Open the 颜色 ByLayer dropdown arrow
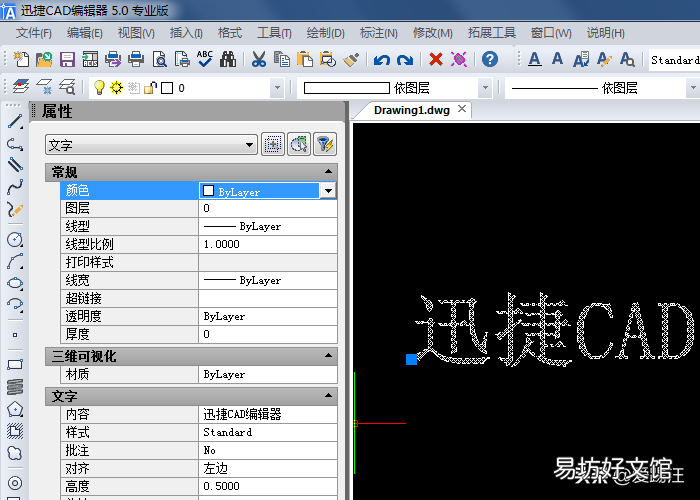This screenshot has height=500, width=700. point(328,191)
